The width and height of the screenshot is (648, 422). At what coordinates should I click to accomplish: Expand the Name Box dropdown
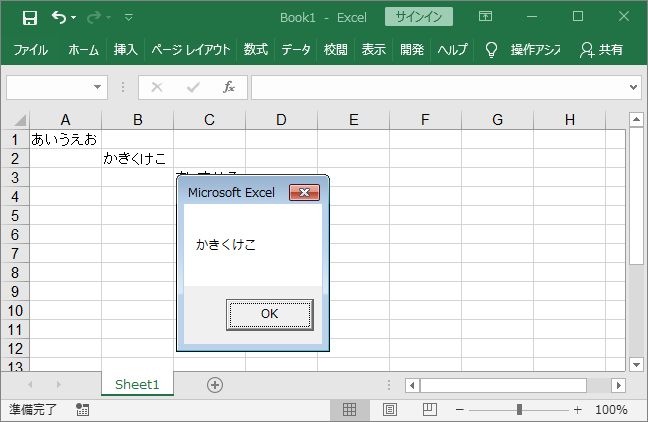coord(98,87)
